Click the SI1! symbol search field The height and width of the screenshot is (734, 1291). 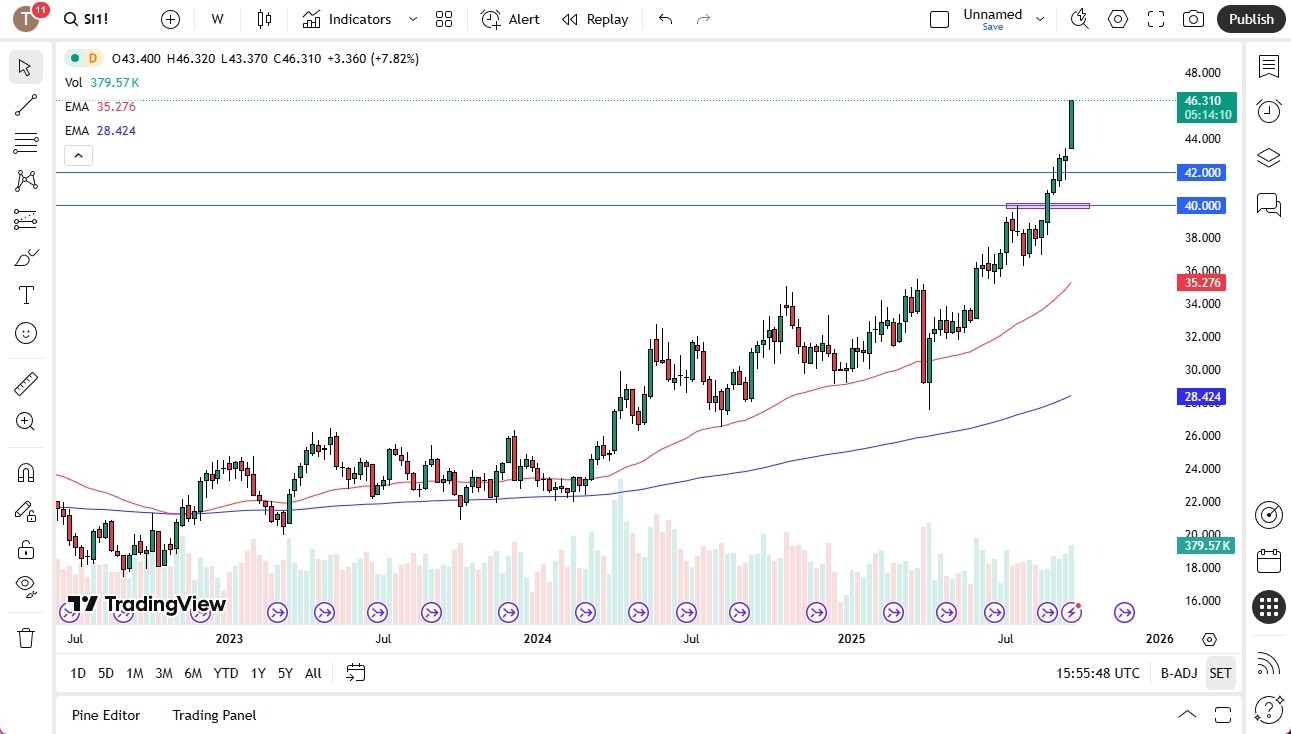87,18
